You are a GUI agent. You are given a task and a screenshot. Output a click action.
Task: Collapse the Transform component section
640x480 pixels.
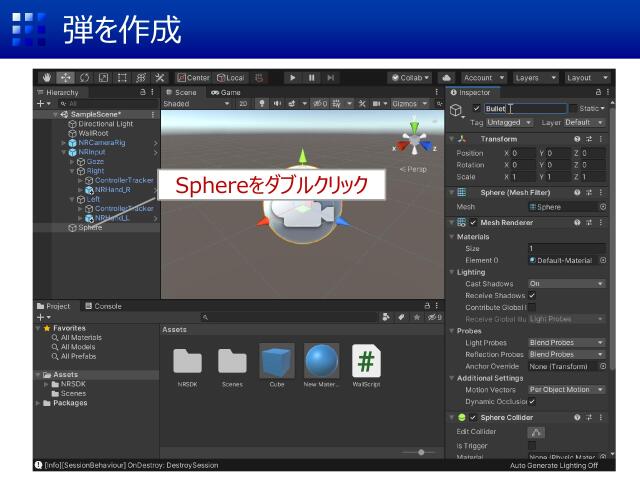click(452, 139)
